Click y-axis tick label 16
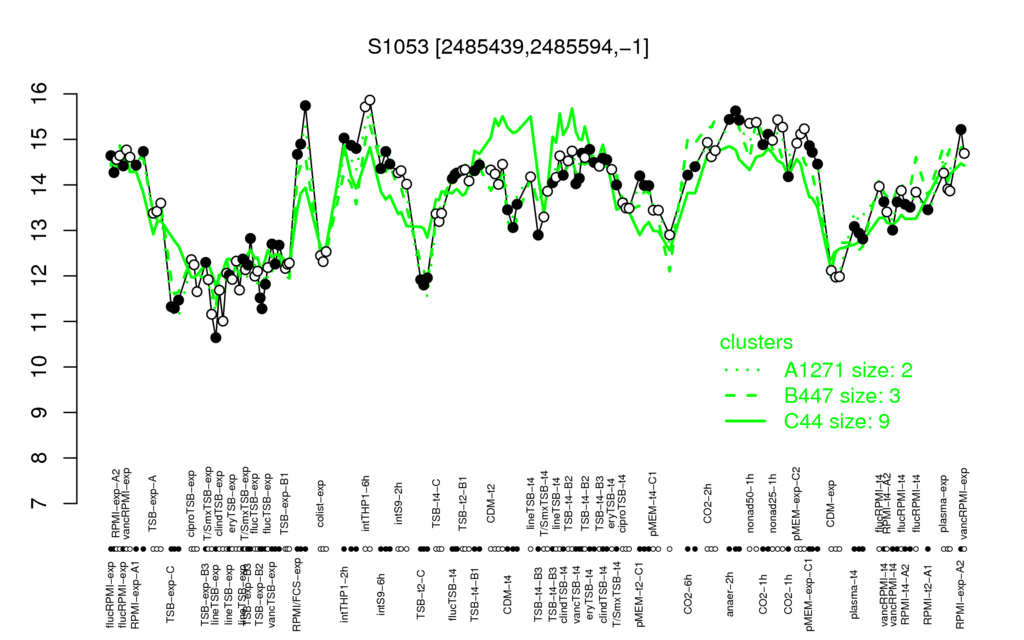1024x640 pixels. coord(40,94)
